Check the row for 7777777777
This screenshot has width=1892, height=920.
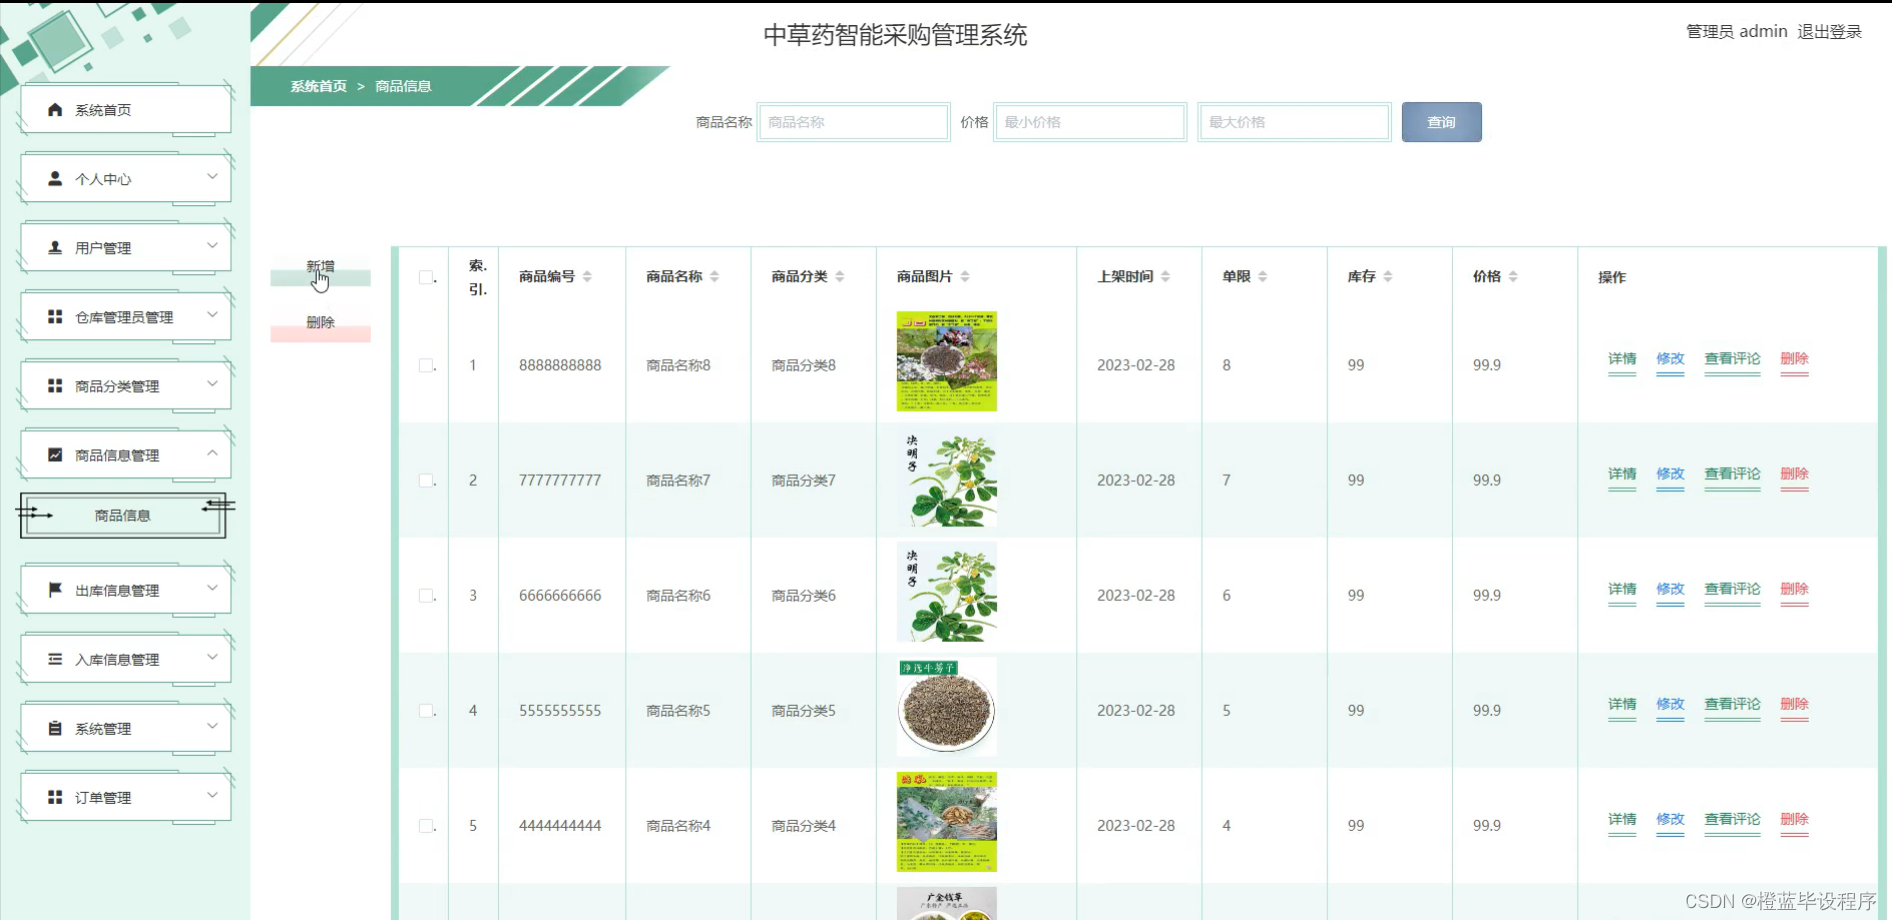tap(426, 481)
